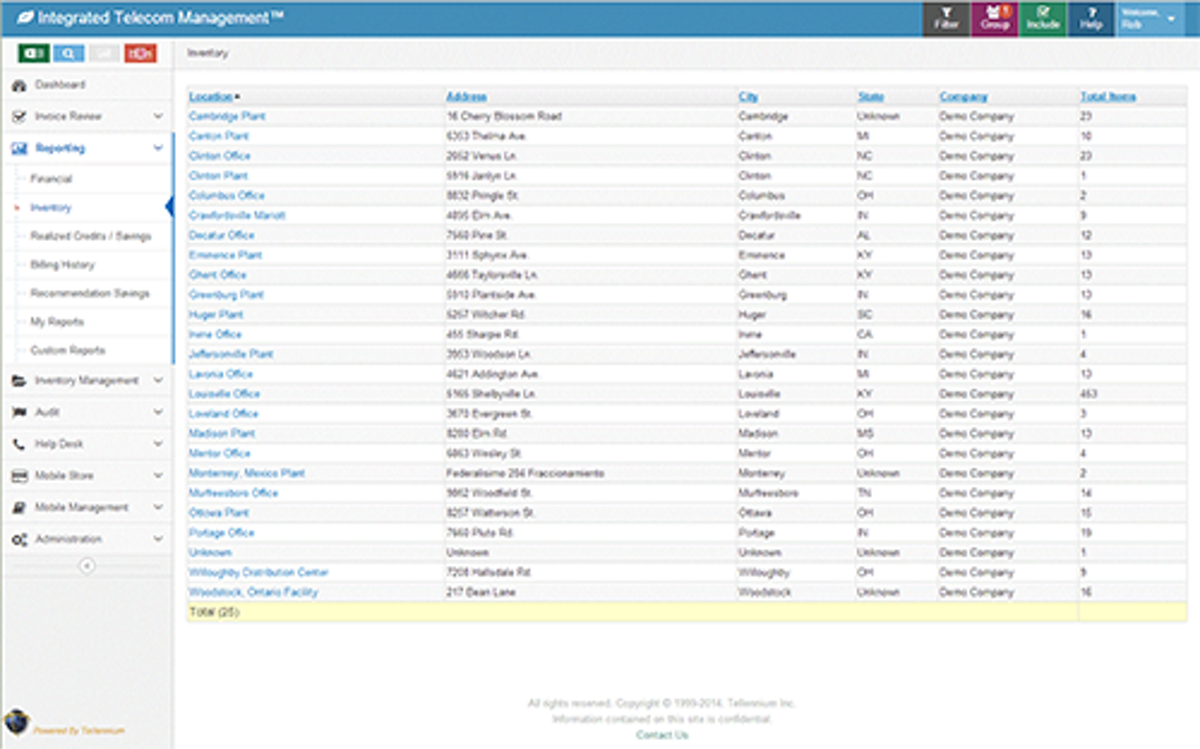Expand the Help Desk chevron

coord(158,444)
